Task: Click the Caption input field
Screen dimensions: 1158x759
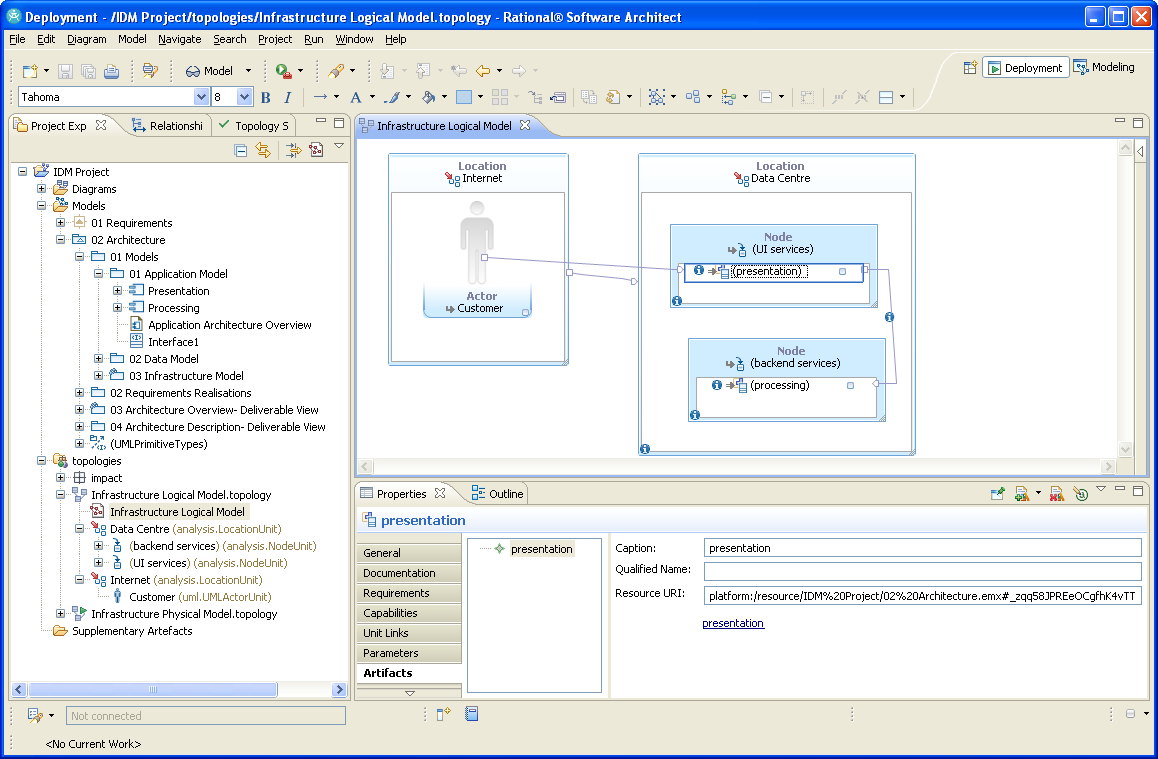Action: coord(922,548)
